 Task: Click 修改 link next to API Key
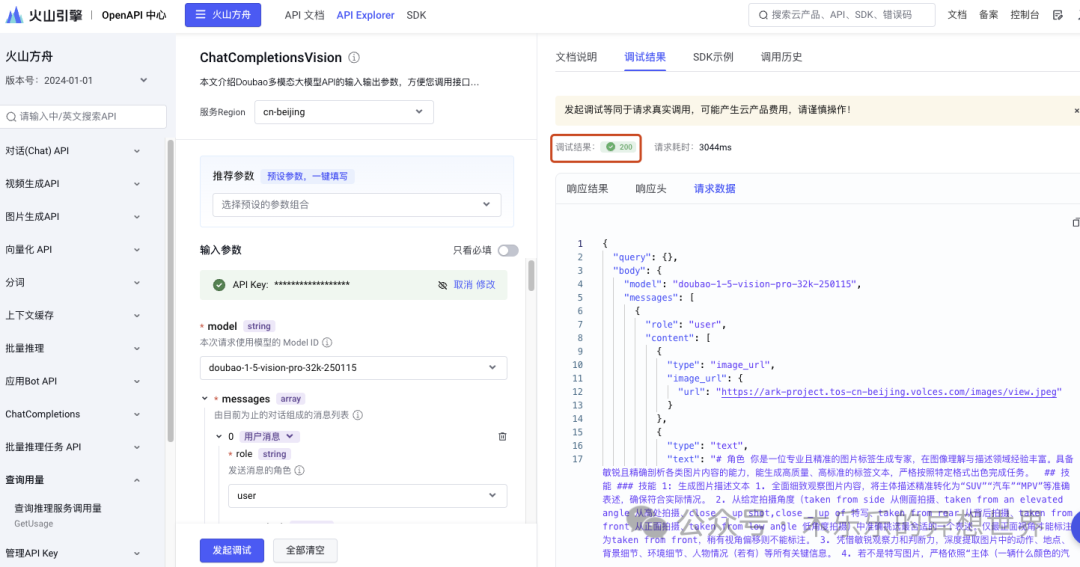[485, 285]
